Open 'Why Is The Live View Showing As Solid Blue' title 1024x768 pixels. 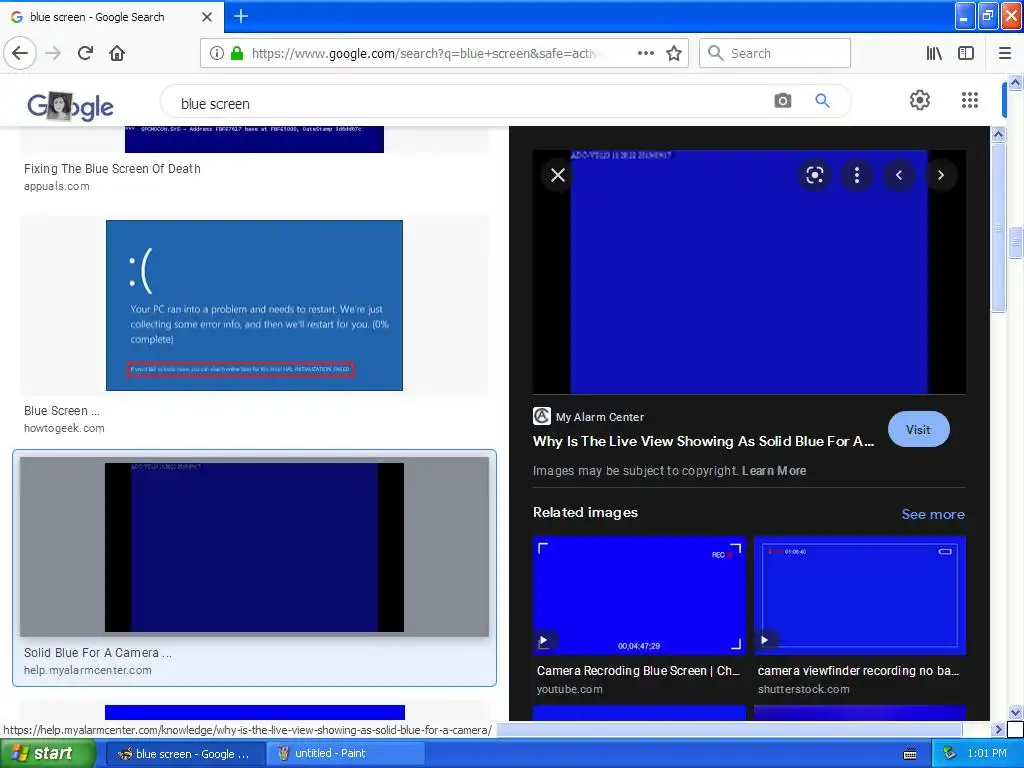tap(703, 441)
